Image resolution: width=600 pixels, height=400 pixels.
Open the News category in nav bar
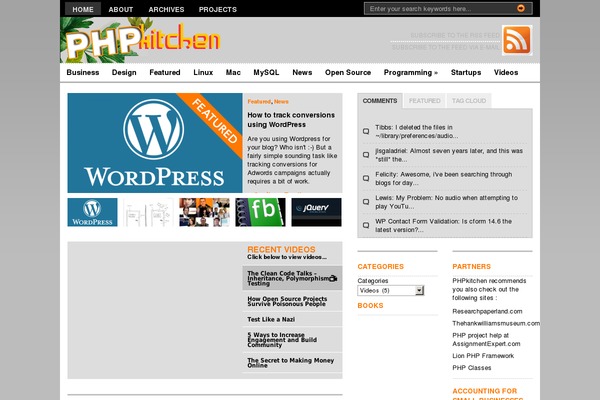302,72
